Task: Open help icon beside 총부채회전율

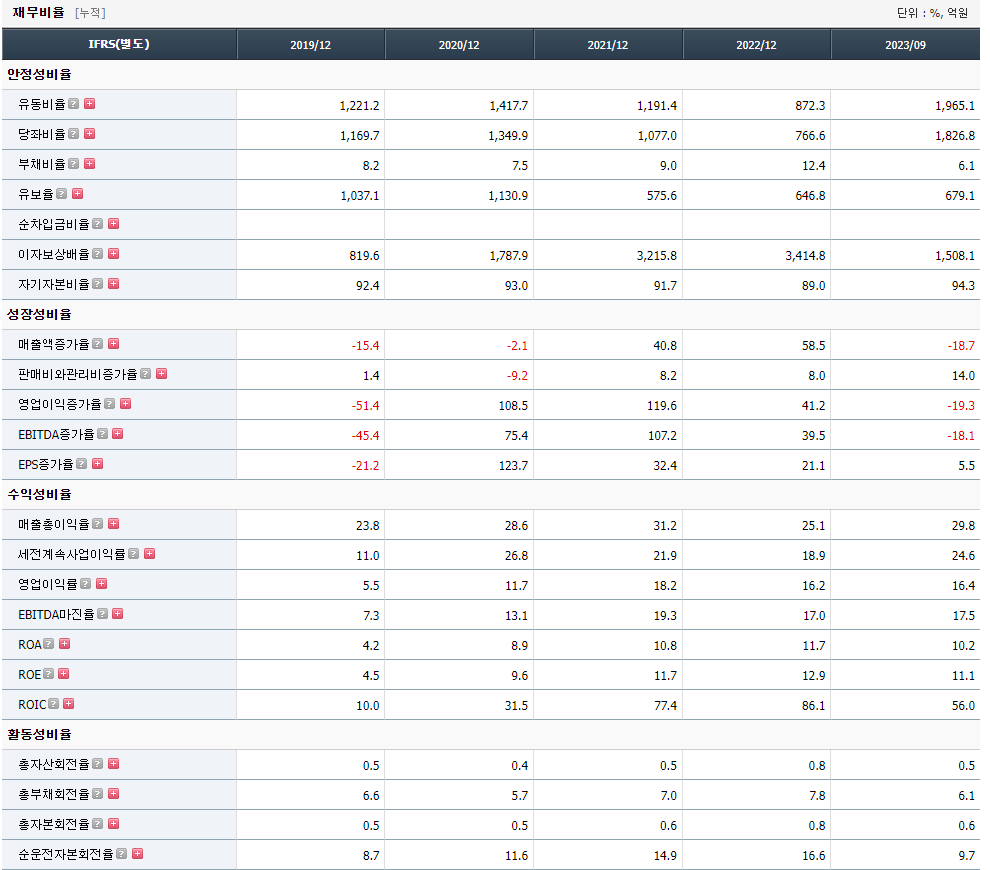Action: tap(98, 794)
